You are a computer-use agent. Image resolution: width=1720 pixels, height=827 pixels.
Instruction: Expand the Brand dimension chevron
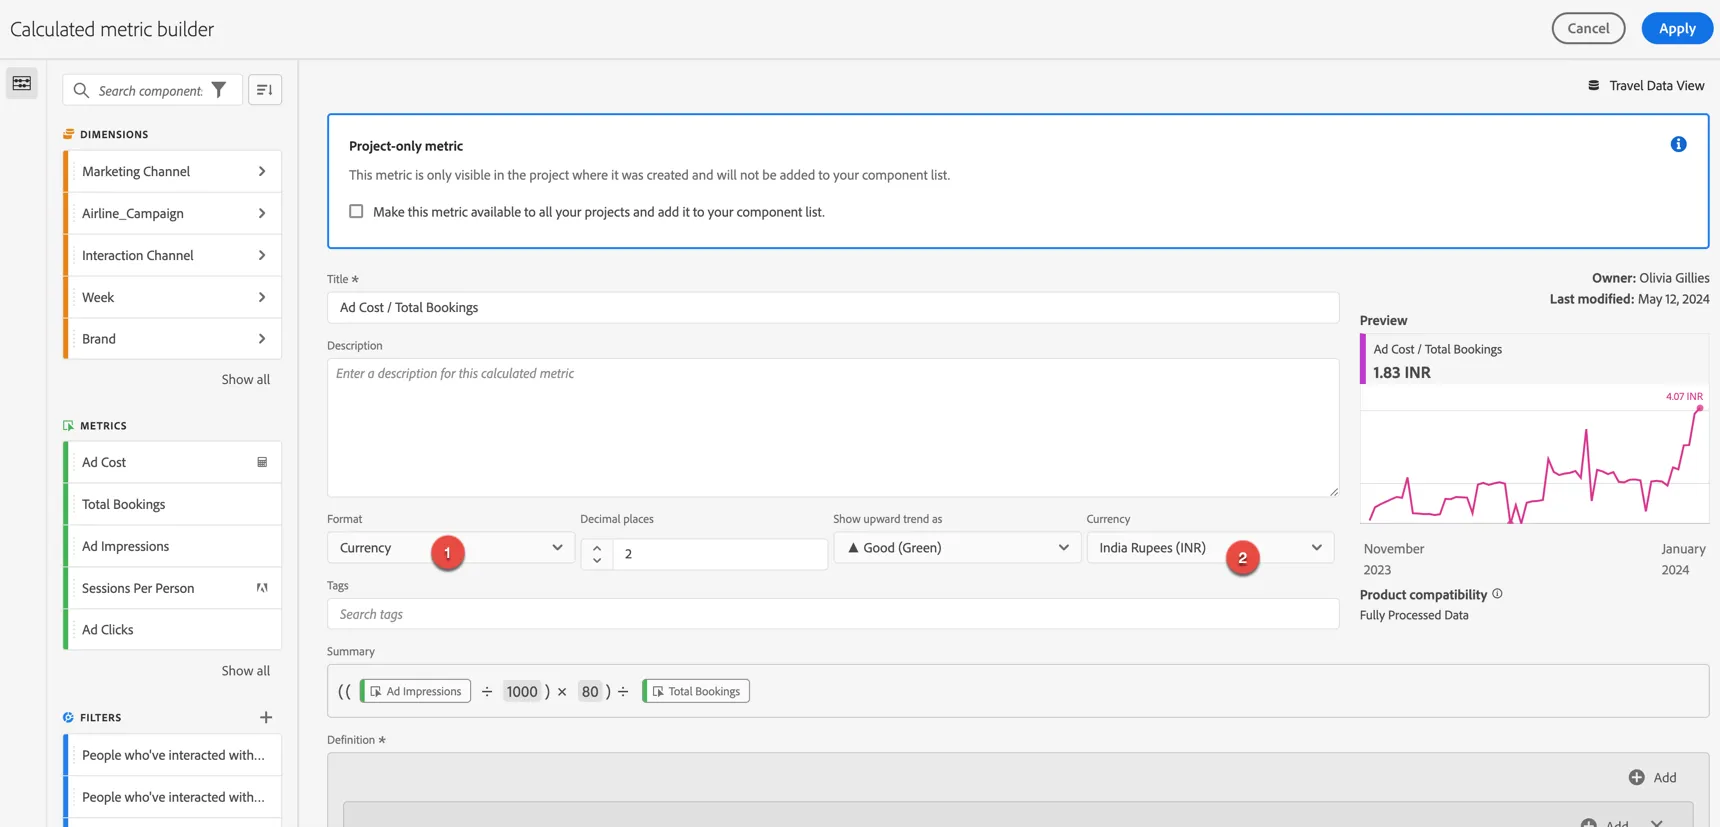click(262, 339)
